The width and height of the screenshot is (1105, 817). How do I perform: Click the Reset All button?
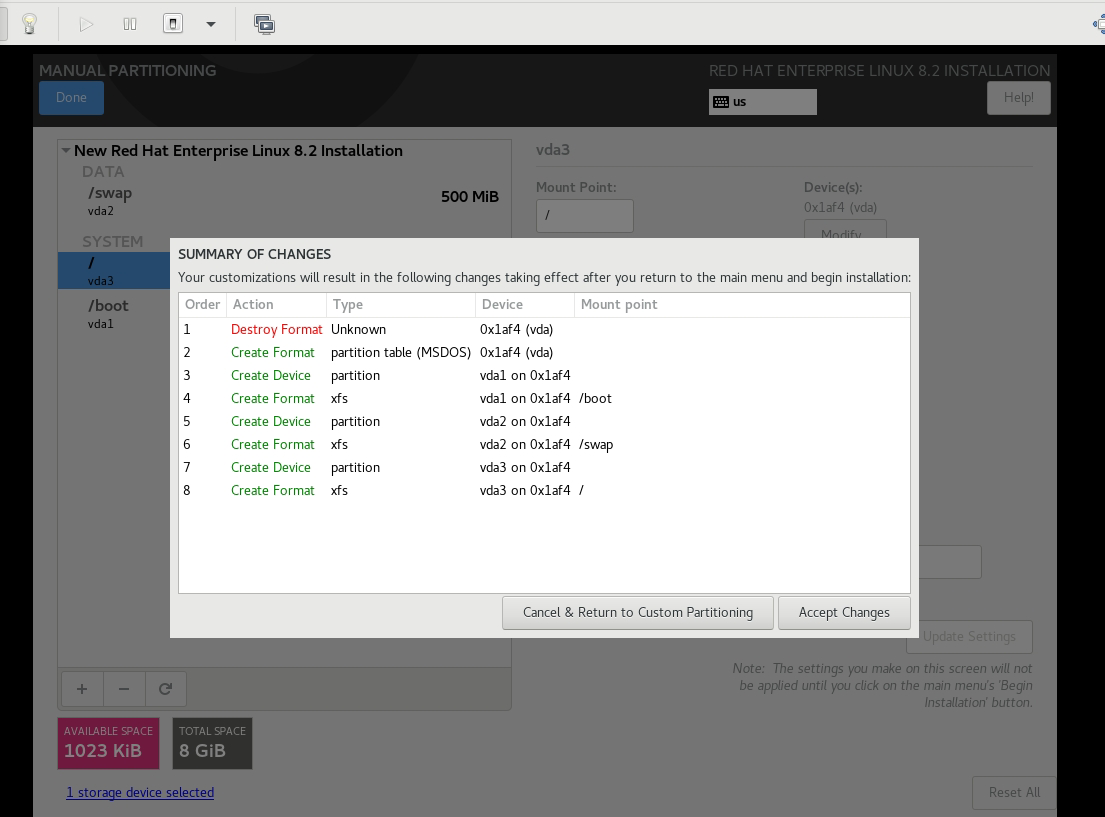pyautogui.click(x=1014, y=792)
